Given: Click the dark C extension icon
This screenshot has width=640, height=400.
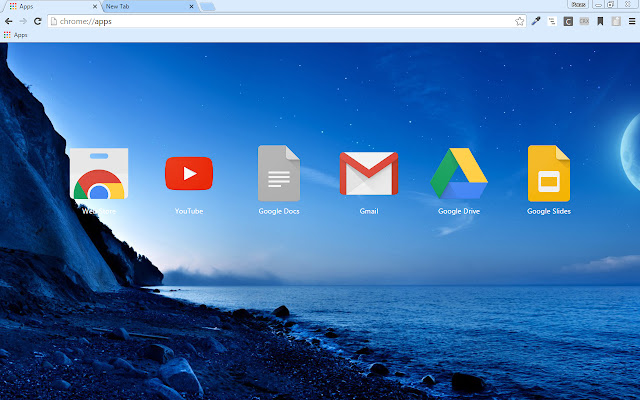Looking at the screenshot, I should point(568,21).
